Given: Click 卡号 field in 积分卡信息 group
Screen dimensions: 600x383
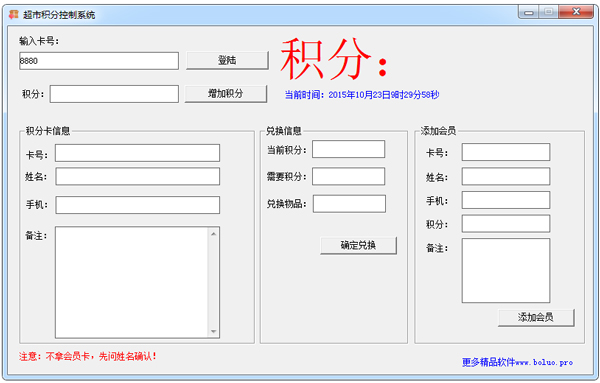Looking at the screenshot, I should [x=137, y=153].
